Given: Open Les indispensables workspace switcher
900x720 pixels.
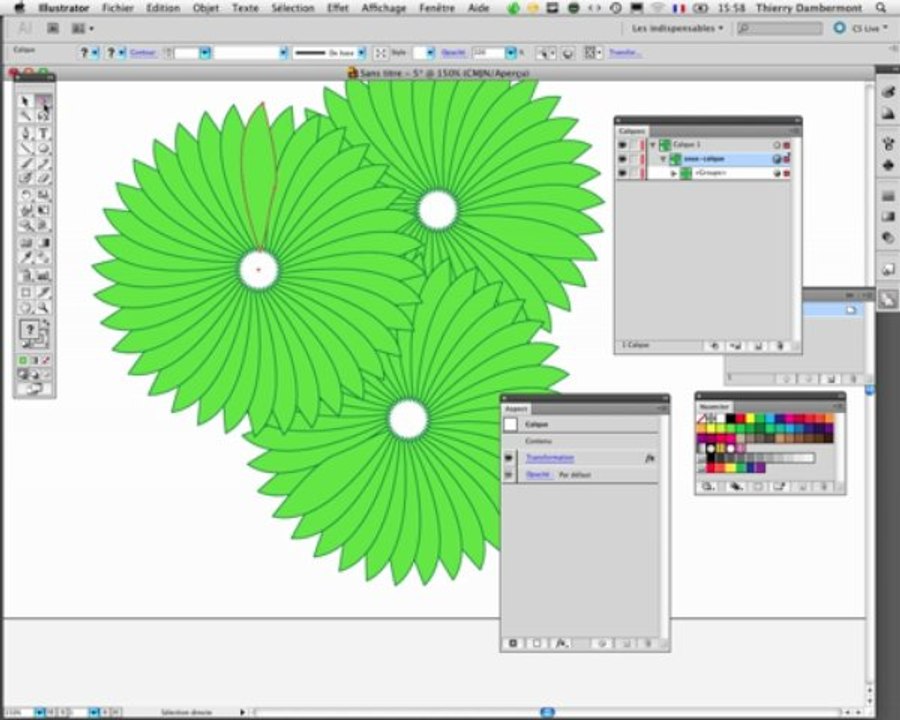Looking at the screenshot, I should click(x=677, y=28).
